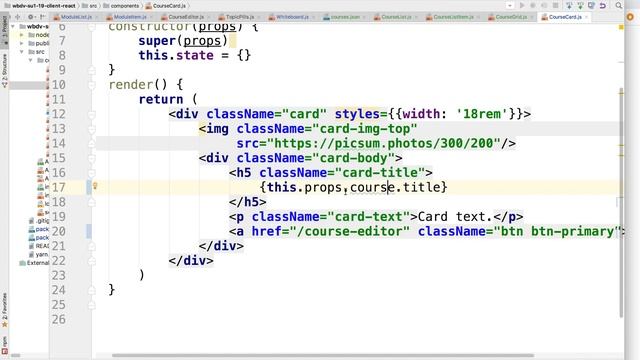Screen dimensions: 640x360
Task: Switch to the ModuleItem.js tab
Action: [x=130, y=17]
